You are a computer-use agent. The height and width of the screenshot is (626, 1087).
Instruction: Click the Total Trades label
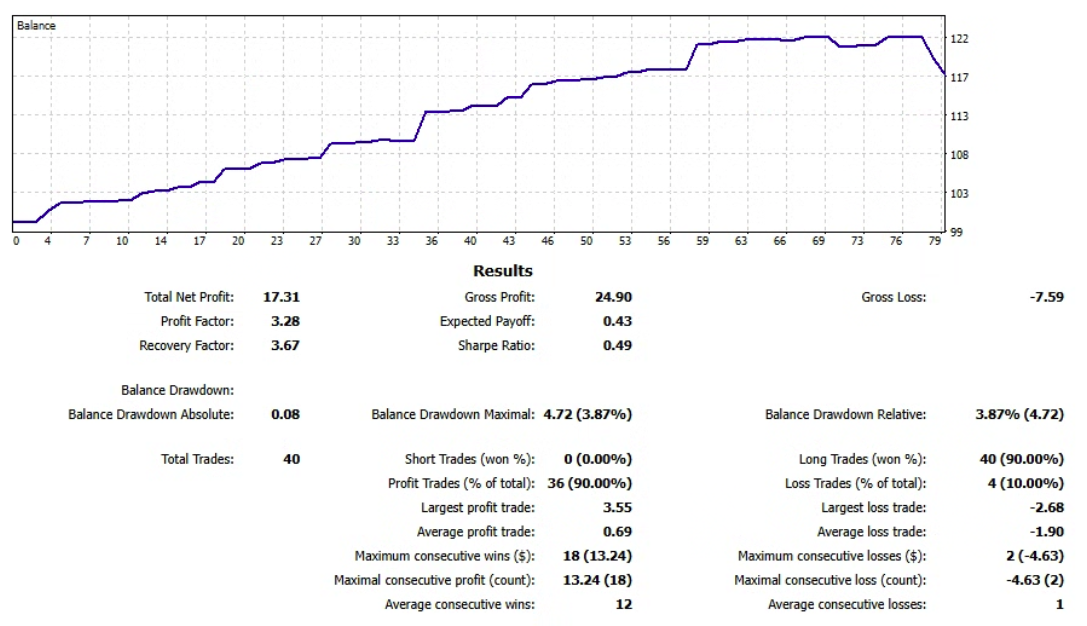pos(197,460)
